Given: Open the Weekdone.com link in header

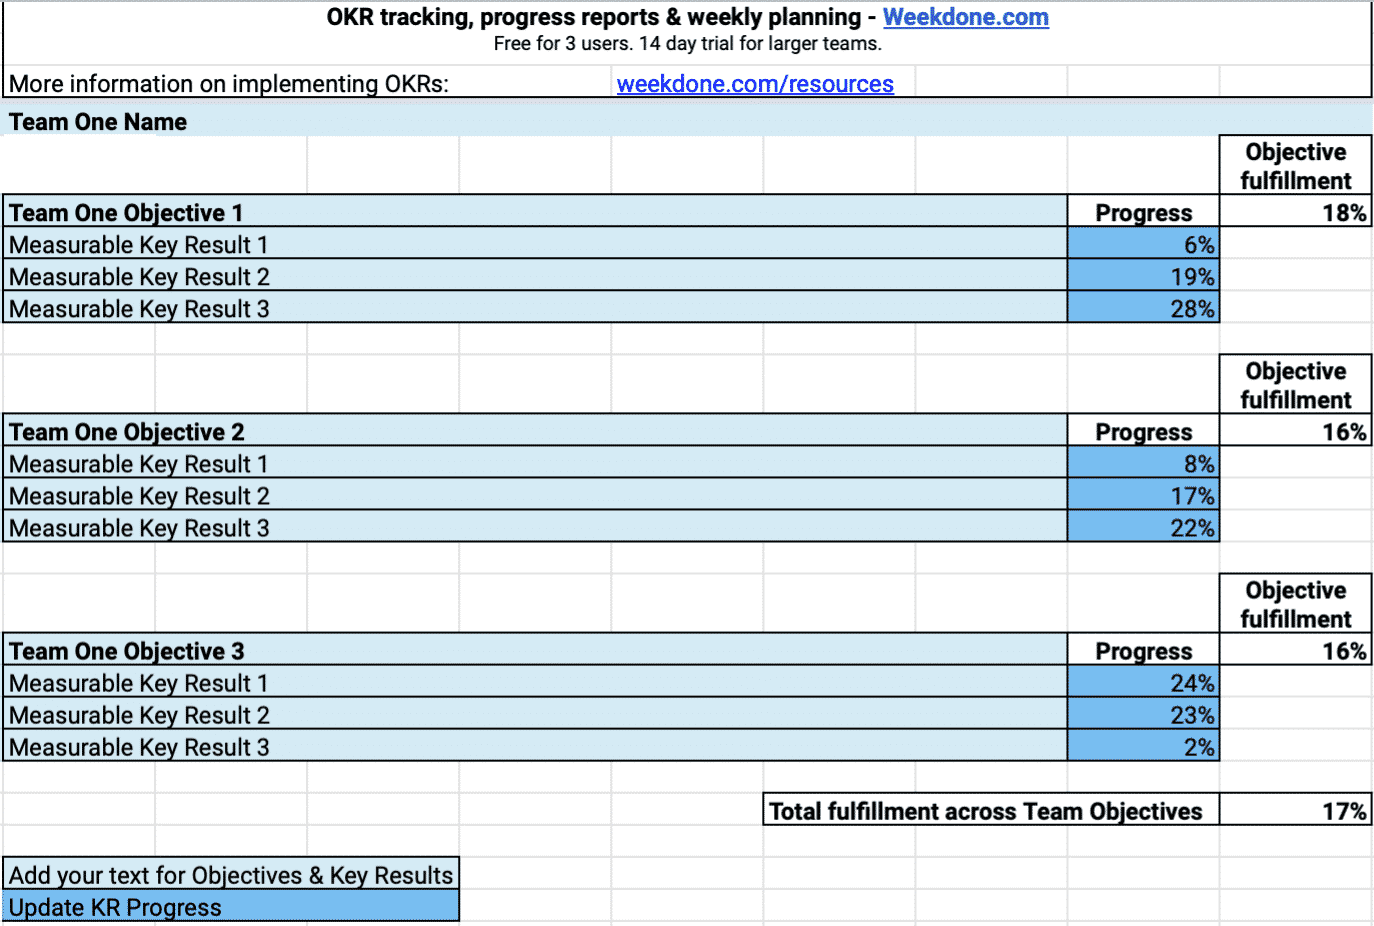Looking at the screenshot, I should (x=965, y=17).
